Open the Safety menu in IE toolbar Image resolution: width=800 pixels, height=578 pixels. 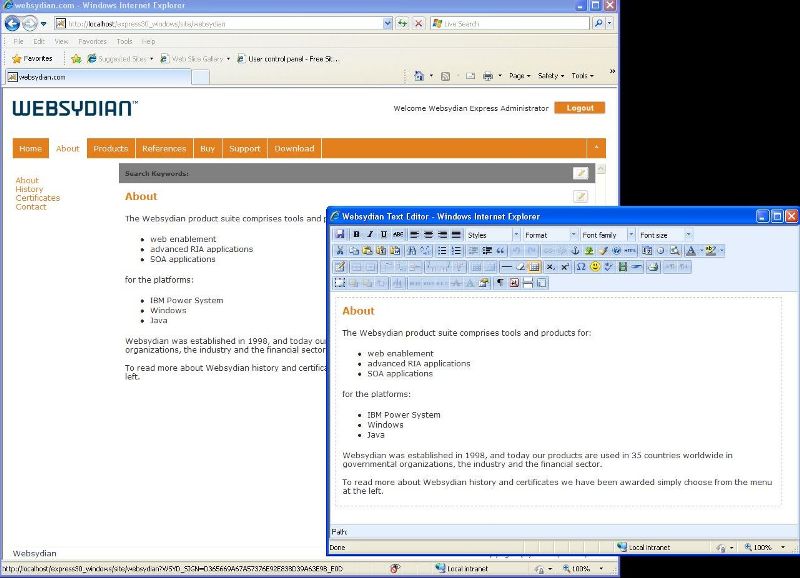point(551,76)
